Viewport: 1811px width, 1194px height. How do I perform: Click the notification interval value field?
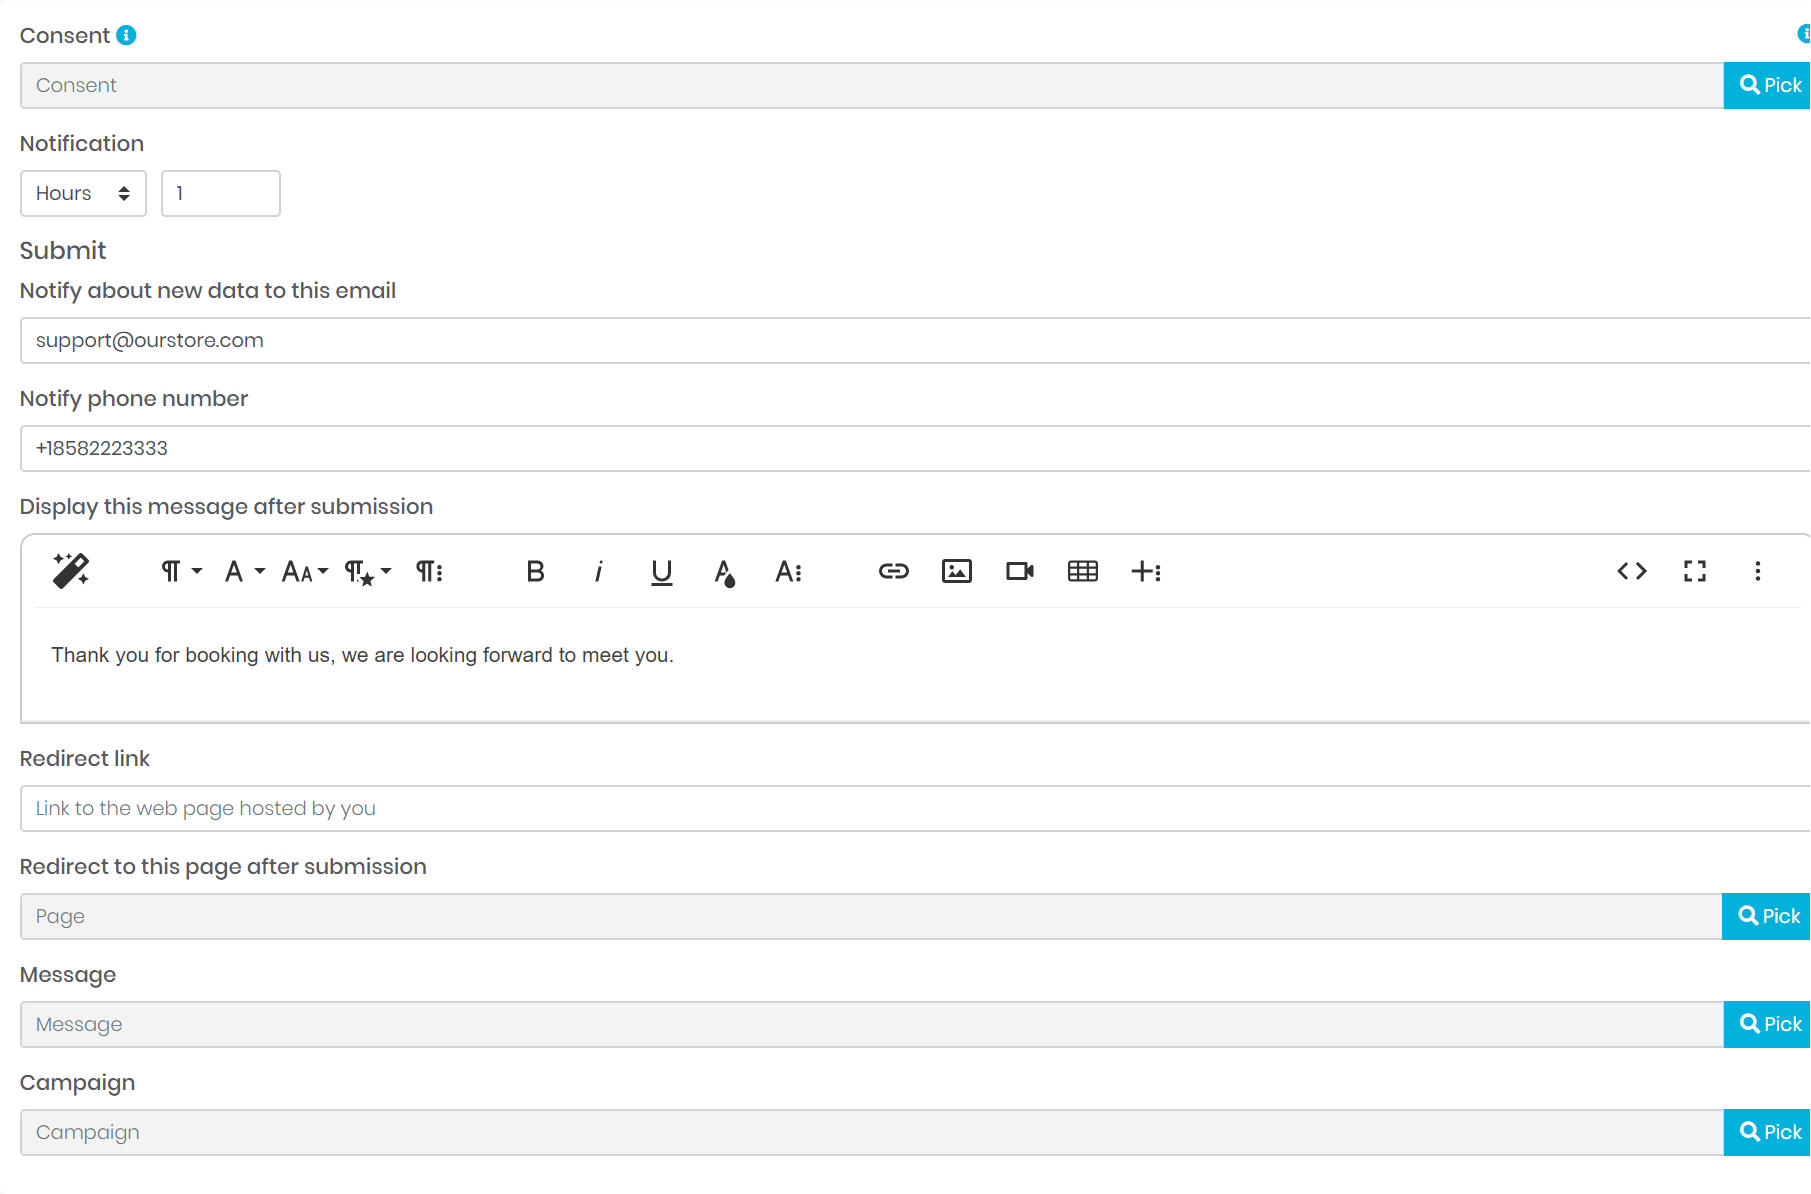click(220, 193)
